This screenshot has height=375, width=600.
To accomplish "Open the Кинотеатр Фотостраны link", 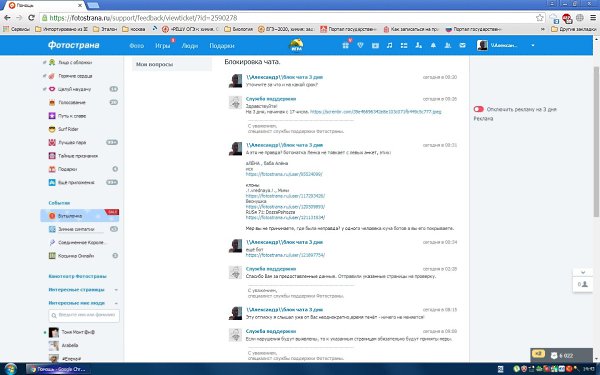I will 77,276.
